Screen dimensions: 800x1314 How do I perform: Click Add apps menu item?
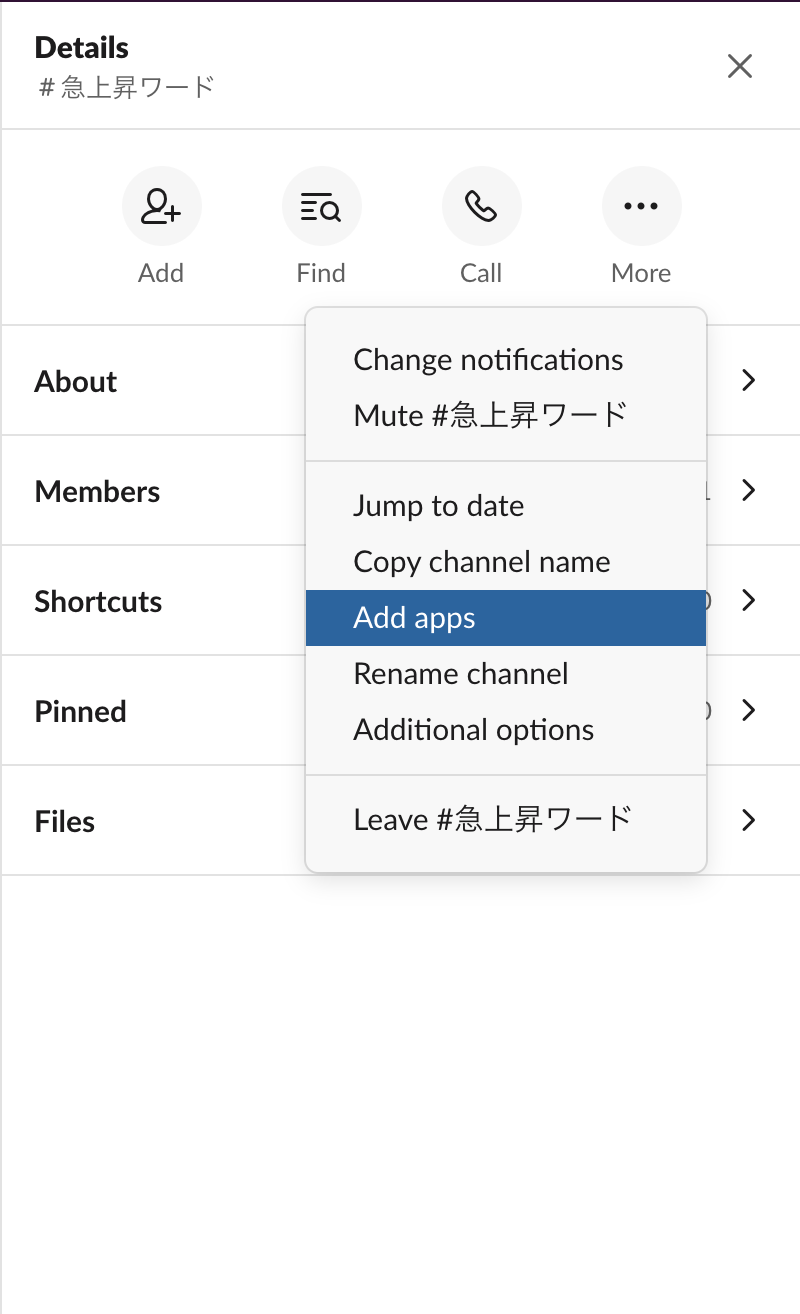(x=414, y=618)
